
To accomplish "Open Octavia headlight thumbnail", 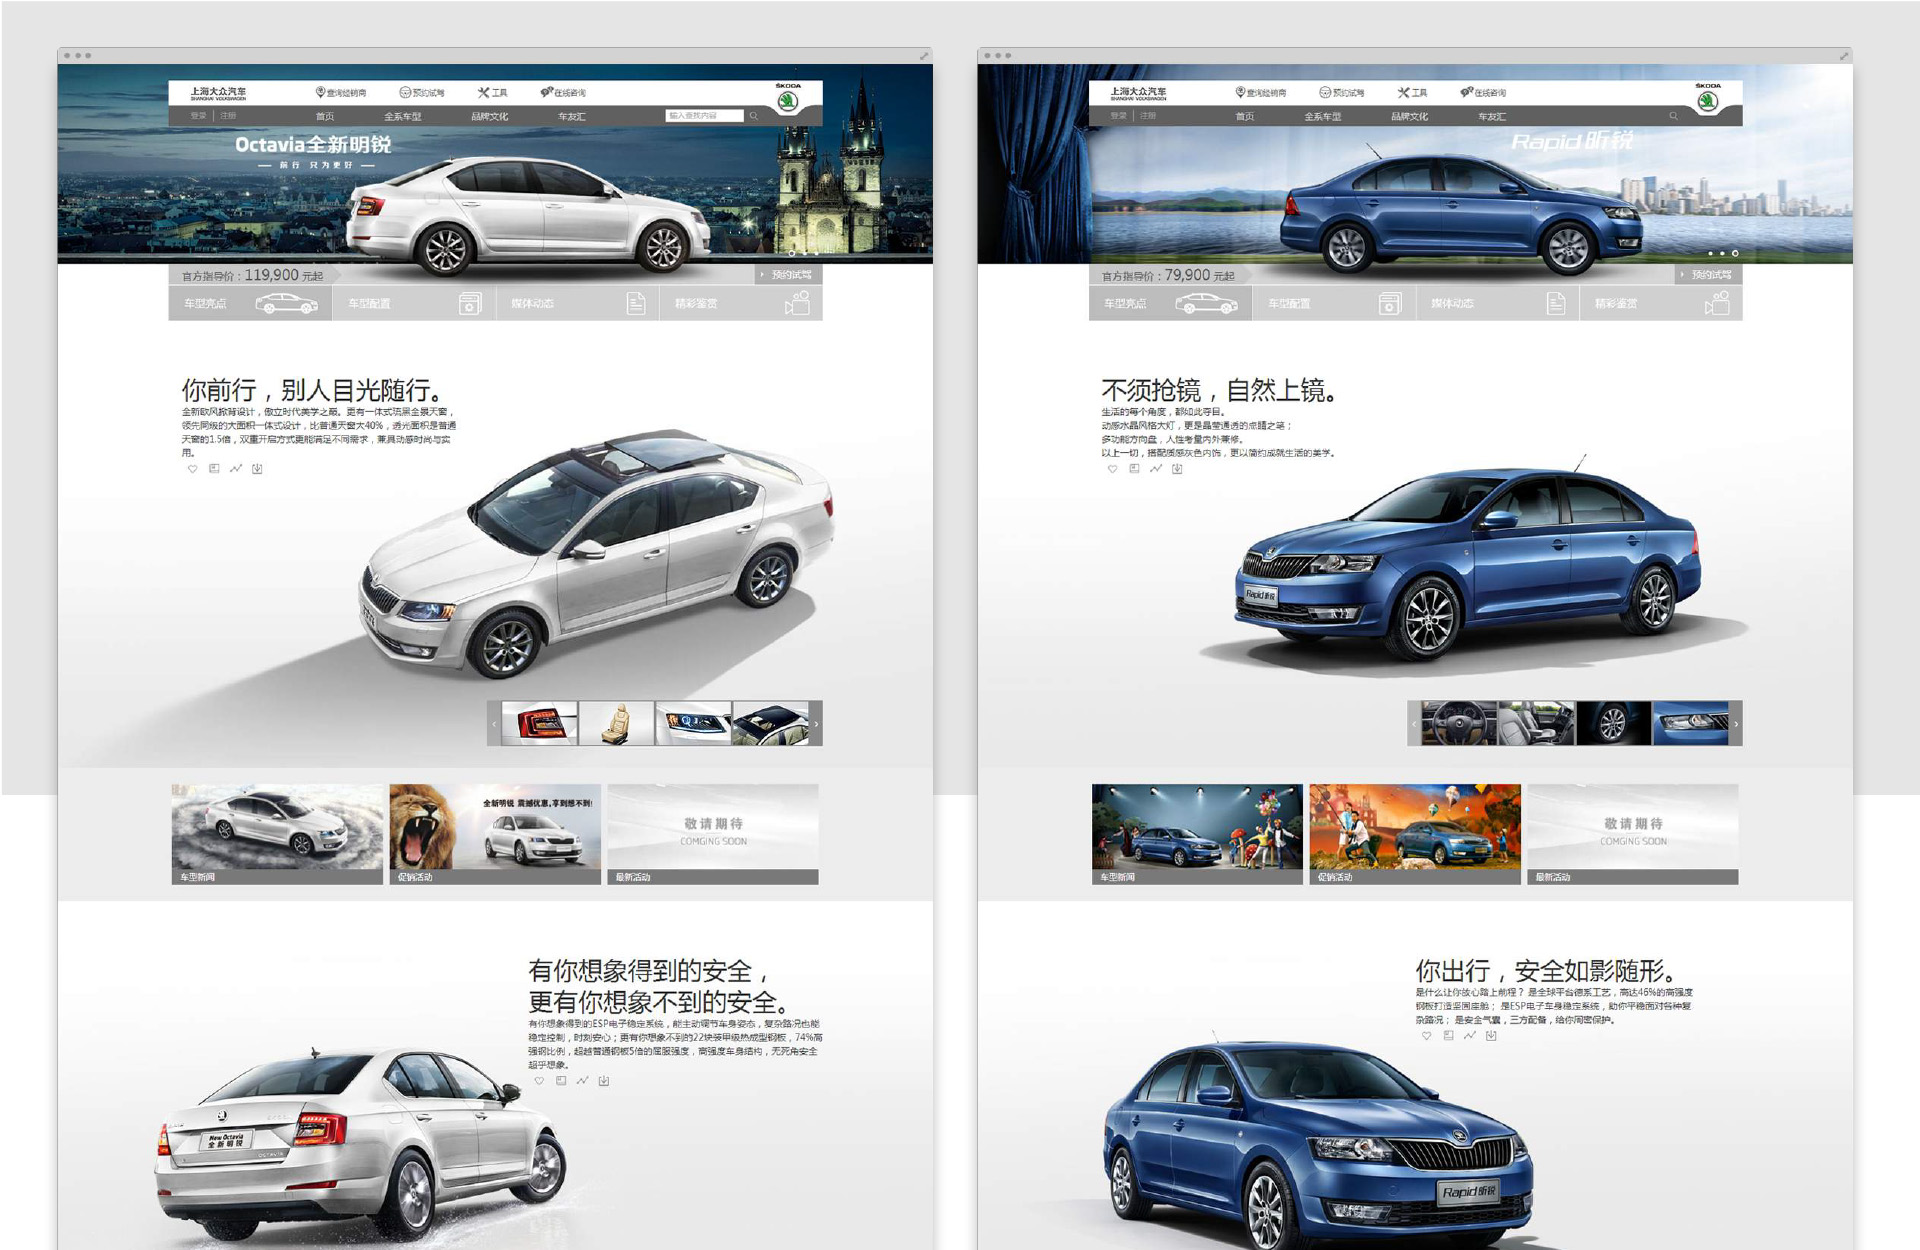I will coord(693,723).
